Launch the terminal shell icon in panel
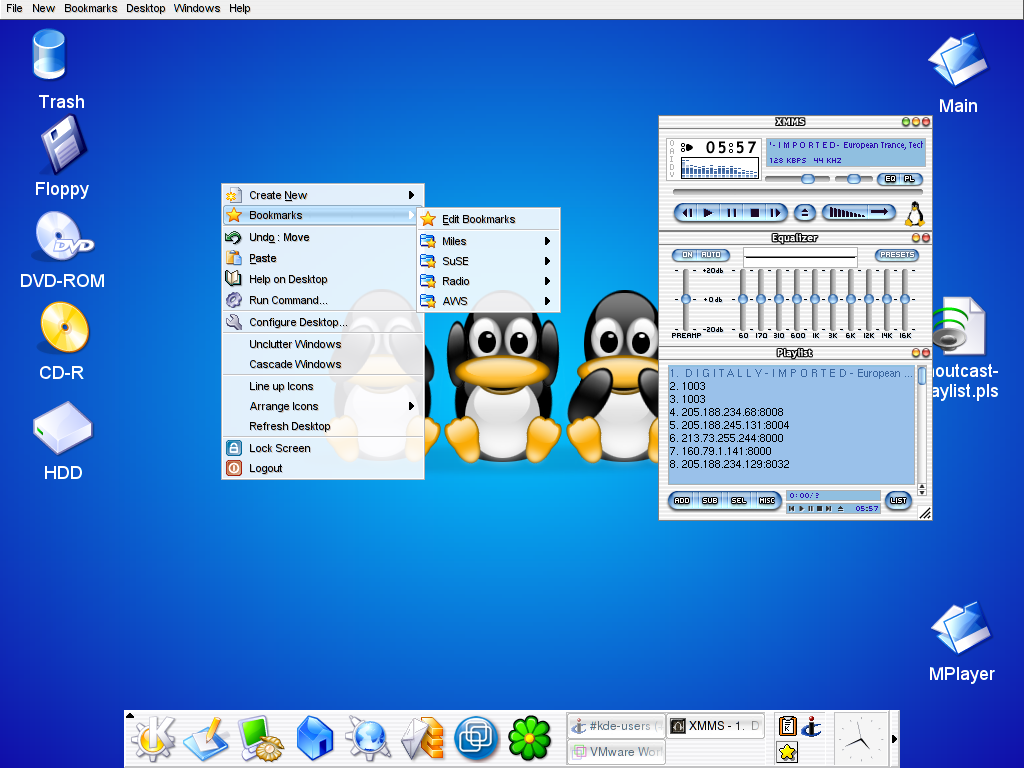This screenshot has width=1024, height=768. pyautogui.click(x=261, y=739)
